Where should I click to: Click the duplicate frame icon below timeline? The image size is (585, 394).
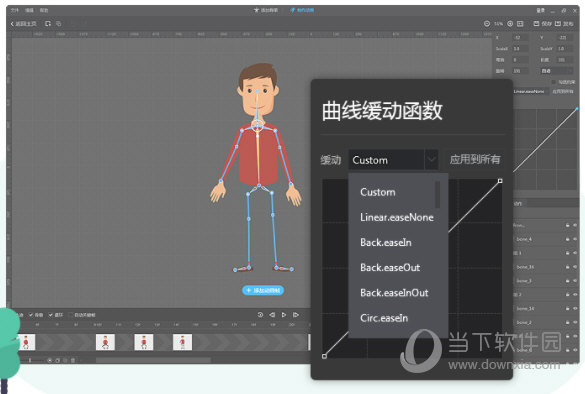[x=57, y=360]
